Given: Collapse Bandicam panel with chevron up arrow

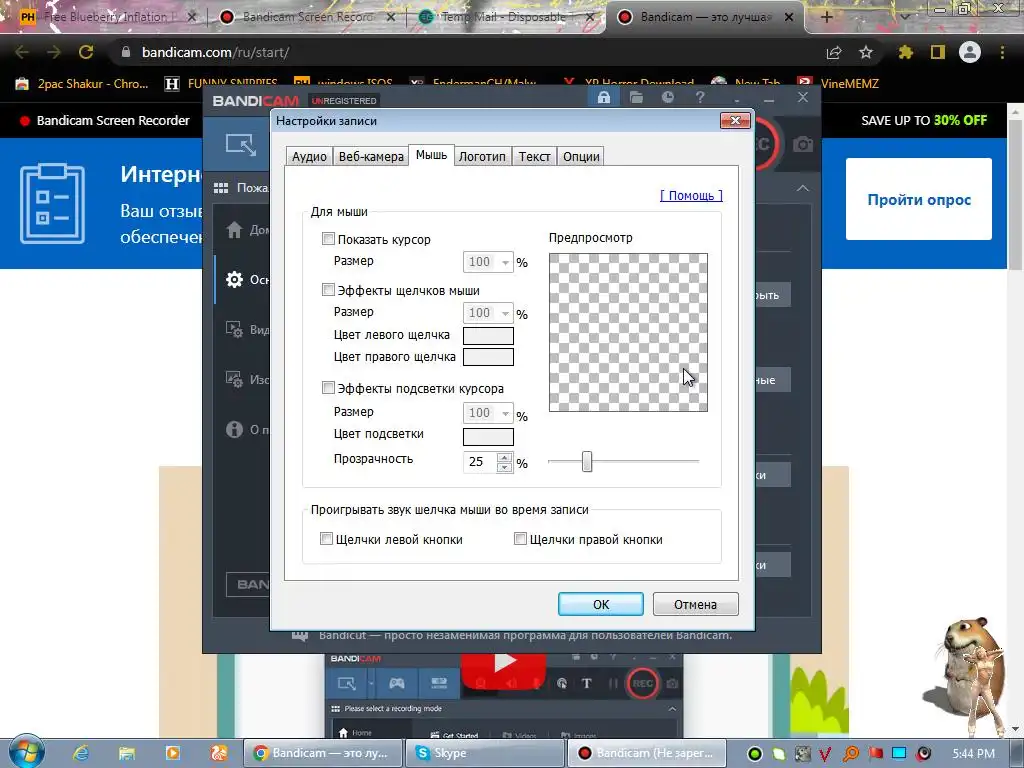Looking at the screenshot, I should click(803, 188).
